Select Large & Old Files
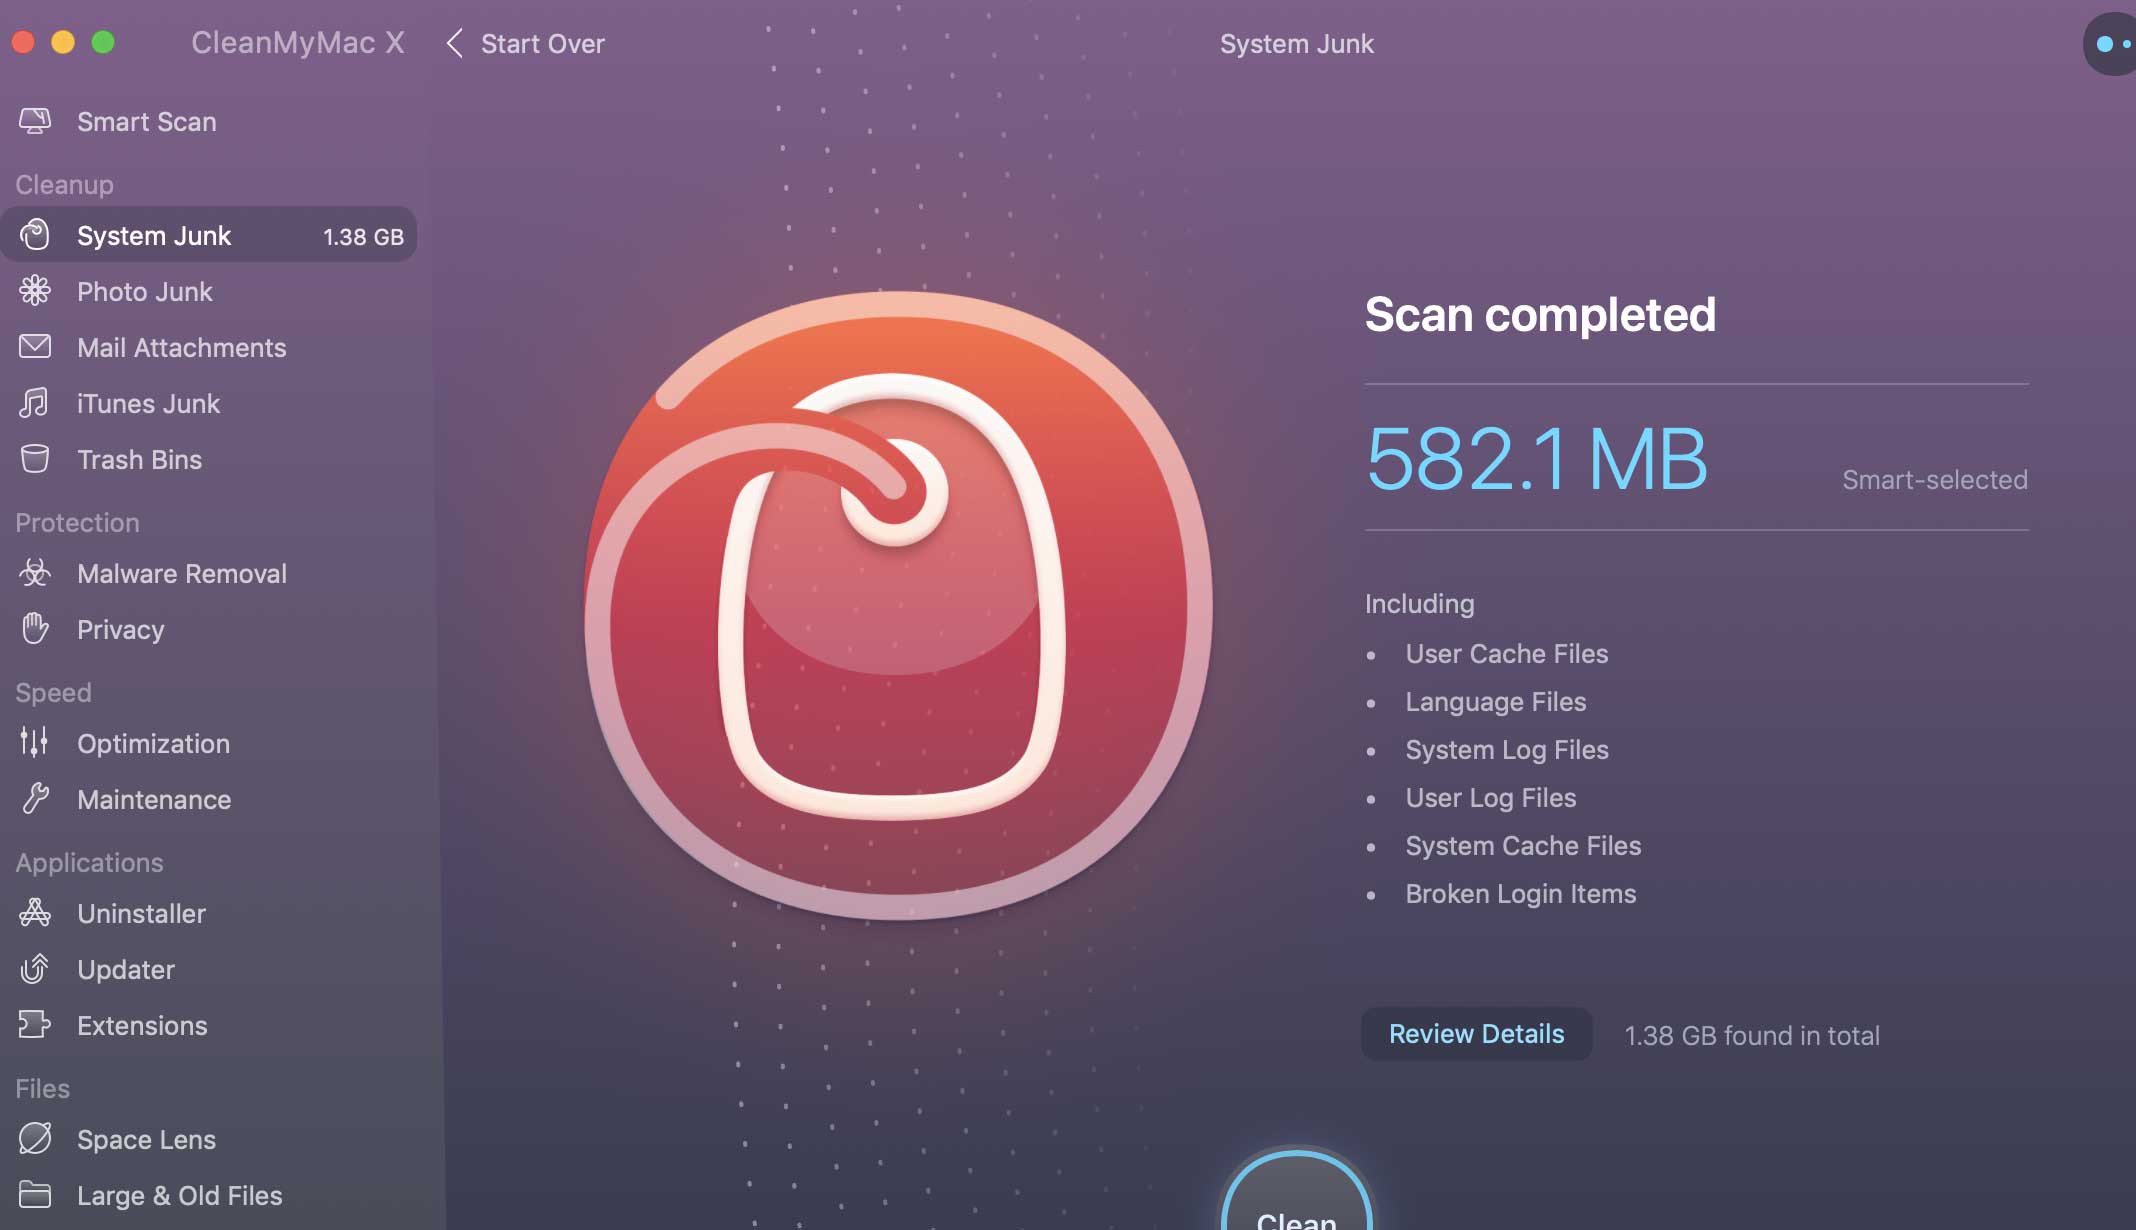The width and height of the screenshot is (2136, 1230). pos(180,1195)
